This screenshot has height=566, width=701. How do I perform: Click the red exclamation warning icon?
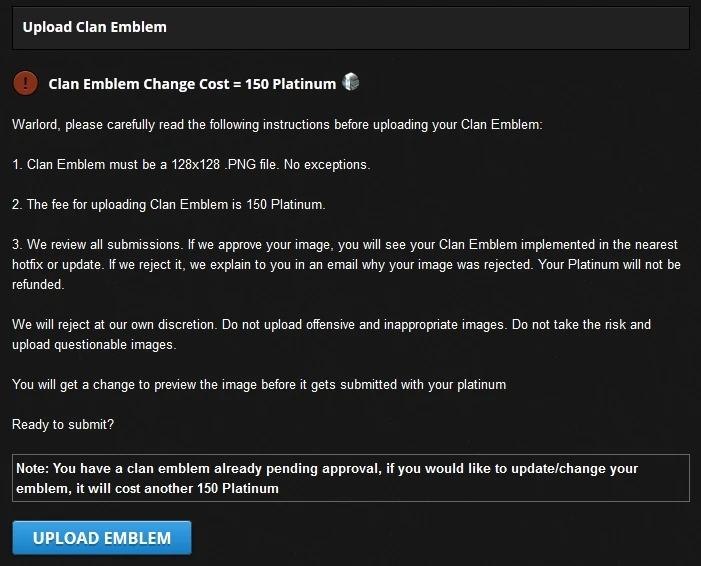[26, 84]
